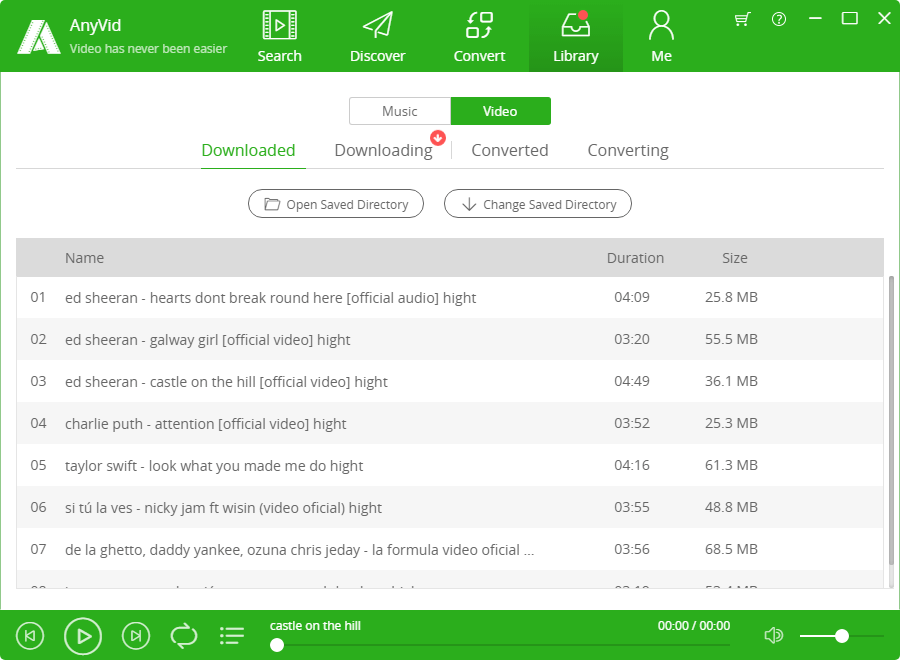Click the list vertical scrollbar
Image resolution: width=900 pixels, height=660 pixels.
pyautogui.click(x=891, y=420)
